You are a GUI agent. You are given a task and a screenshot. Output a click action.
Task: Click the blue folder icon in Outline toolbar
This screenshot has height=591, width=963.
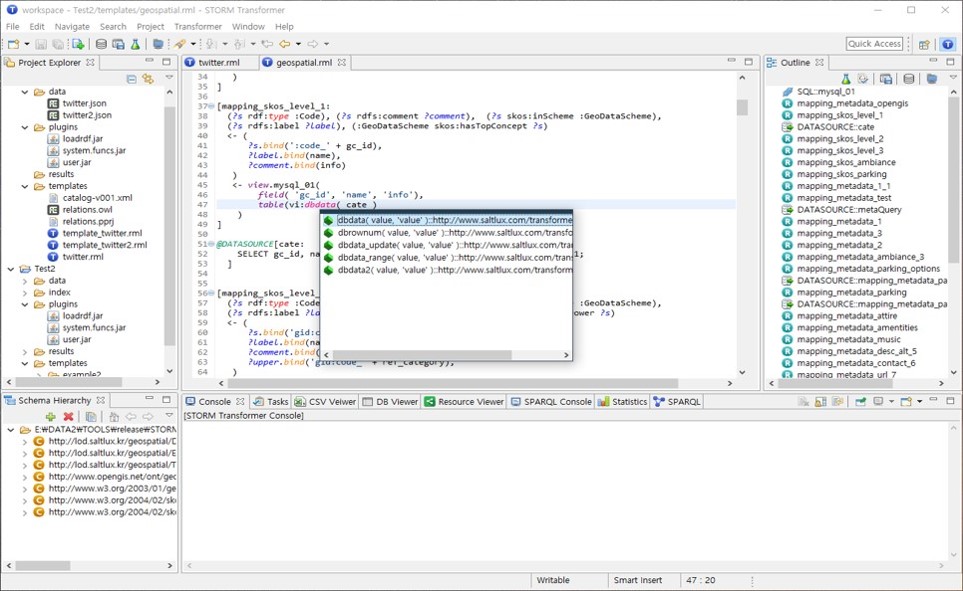point(932,79)
